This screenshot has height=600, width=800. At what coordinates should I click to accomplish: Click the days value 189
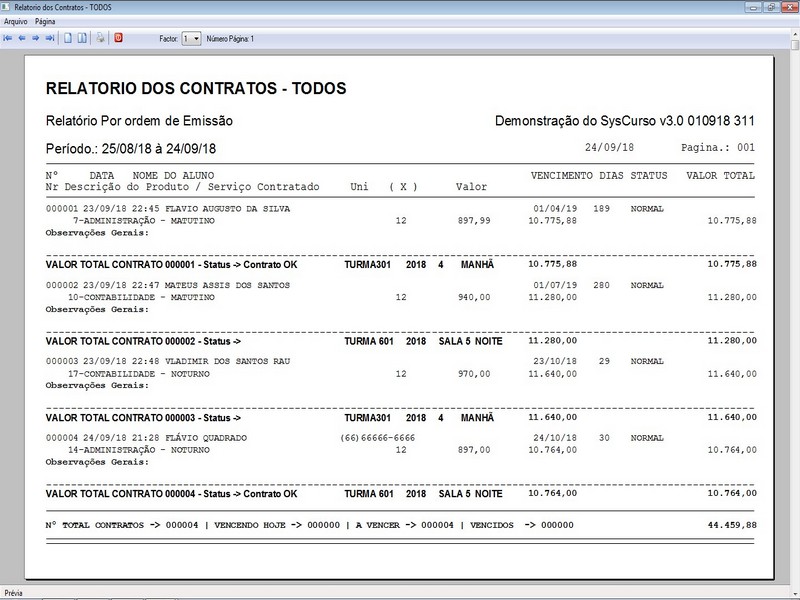pyautogui.click(x=602, y=209)
